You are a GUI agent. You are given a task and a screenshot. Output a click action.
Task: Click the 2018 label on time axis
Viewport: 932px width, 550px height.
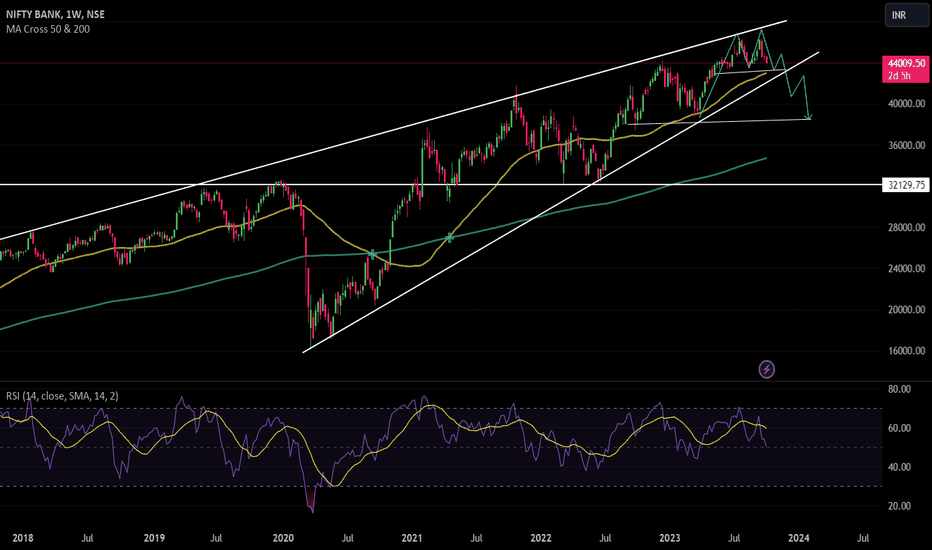(23, 538)
